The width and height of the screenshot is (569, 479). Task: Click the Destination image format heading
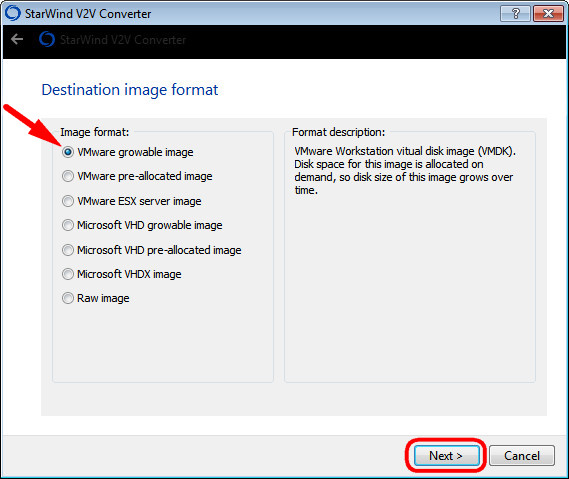[x=130, y=90]
